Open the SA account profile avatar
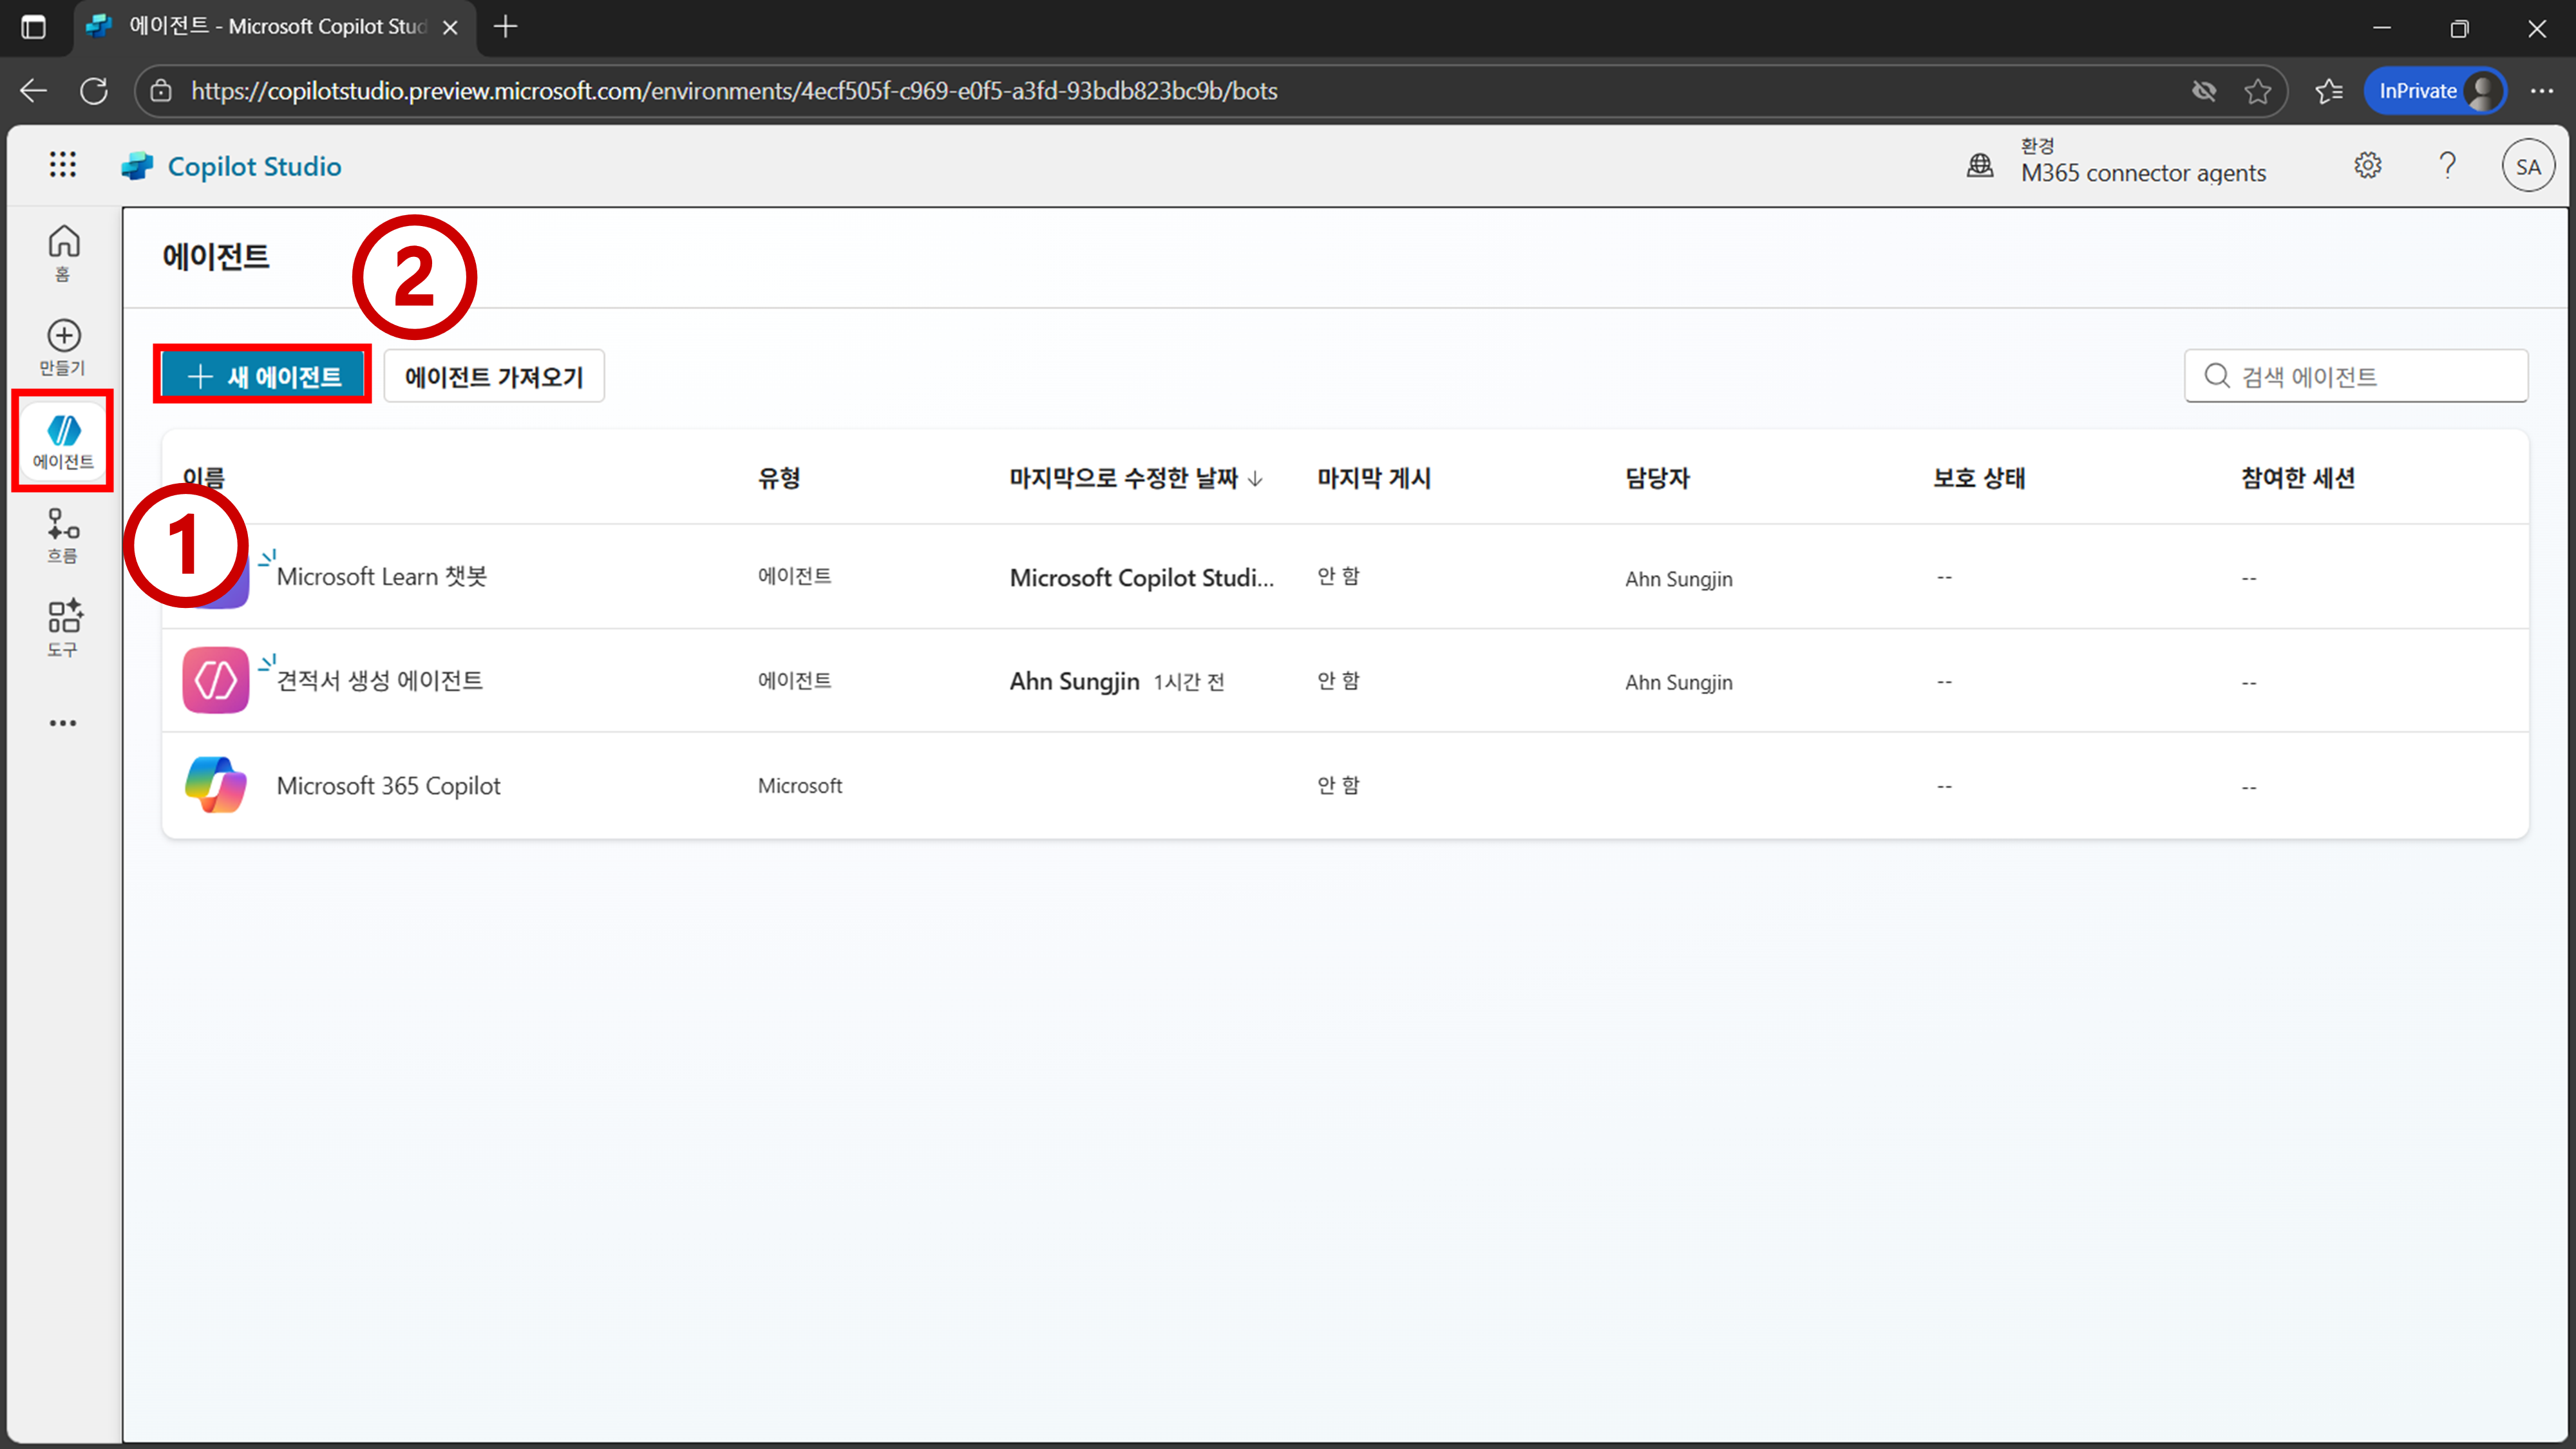Screen dimensions: 2576x1449 (x=2527, y=167)
